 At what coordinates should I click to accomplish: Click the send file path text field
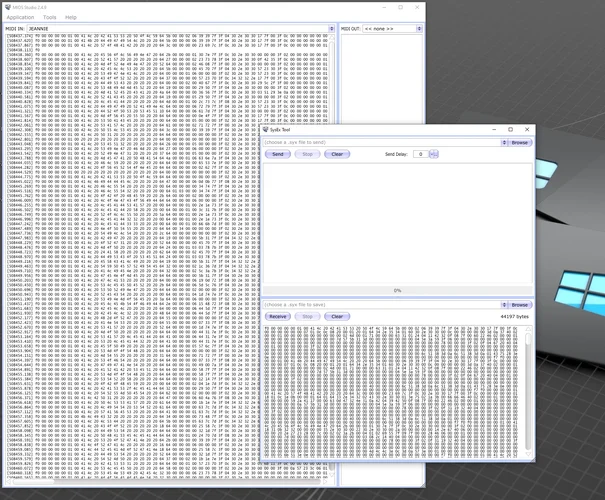[x=382, y=142]
